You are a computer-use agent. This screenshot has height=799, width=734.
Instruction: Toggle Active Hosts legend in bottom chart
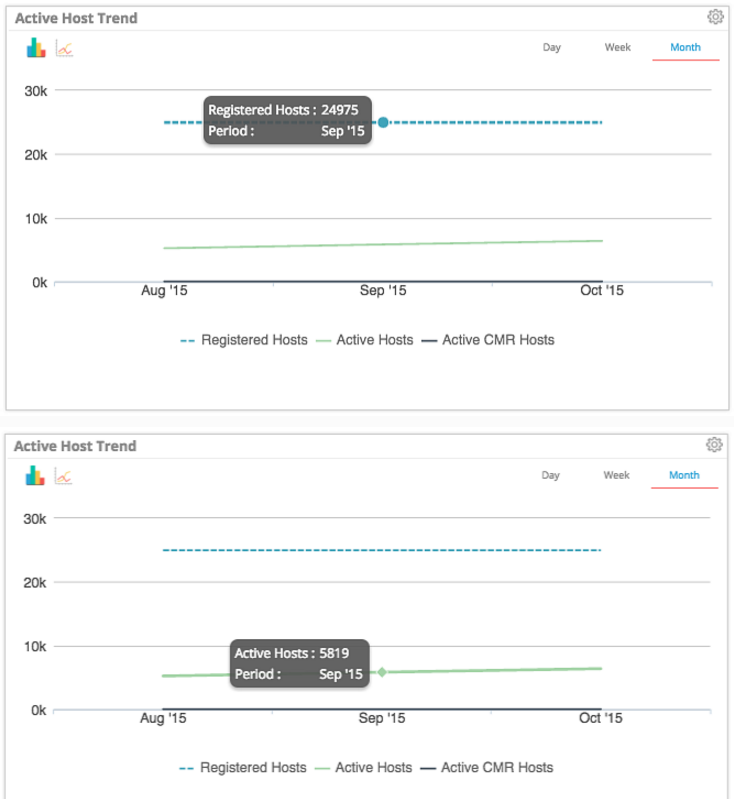tap(363, 767)
